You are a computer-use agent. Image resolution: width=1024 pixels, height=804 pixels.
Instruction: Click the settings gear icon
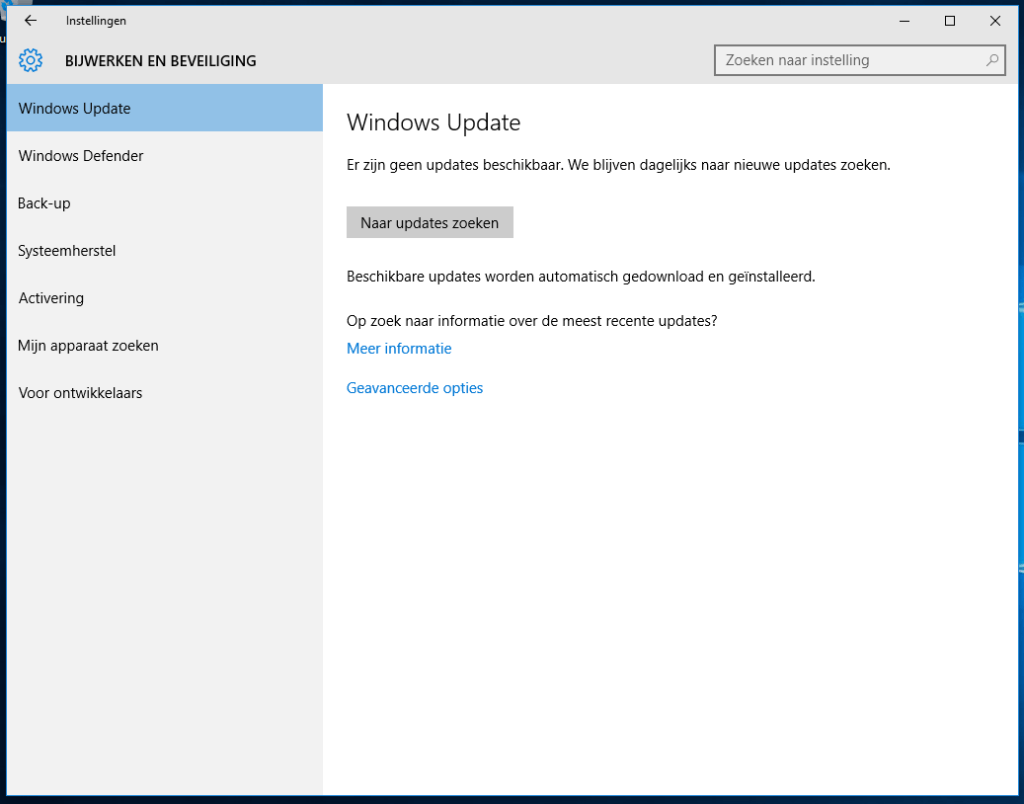coord(30,61)
